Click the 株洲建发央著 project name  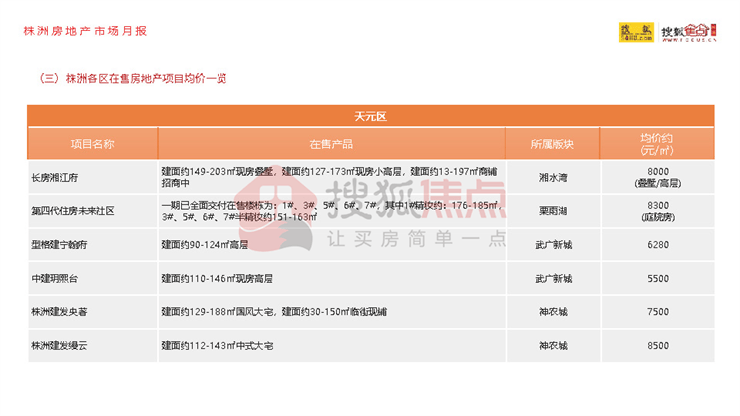[x=61, y=312]
